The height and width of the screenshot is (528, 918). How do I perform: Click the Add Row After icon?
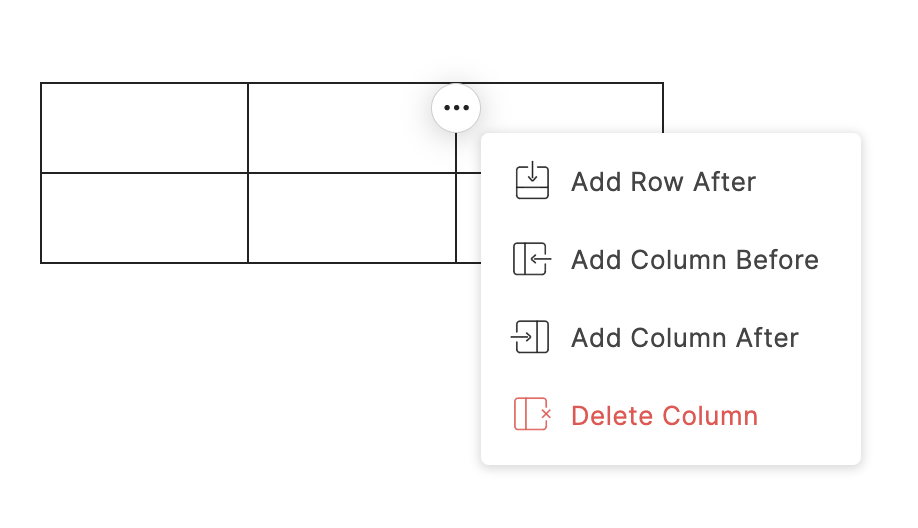pyautogui.click(x=532, y=181)
